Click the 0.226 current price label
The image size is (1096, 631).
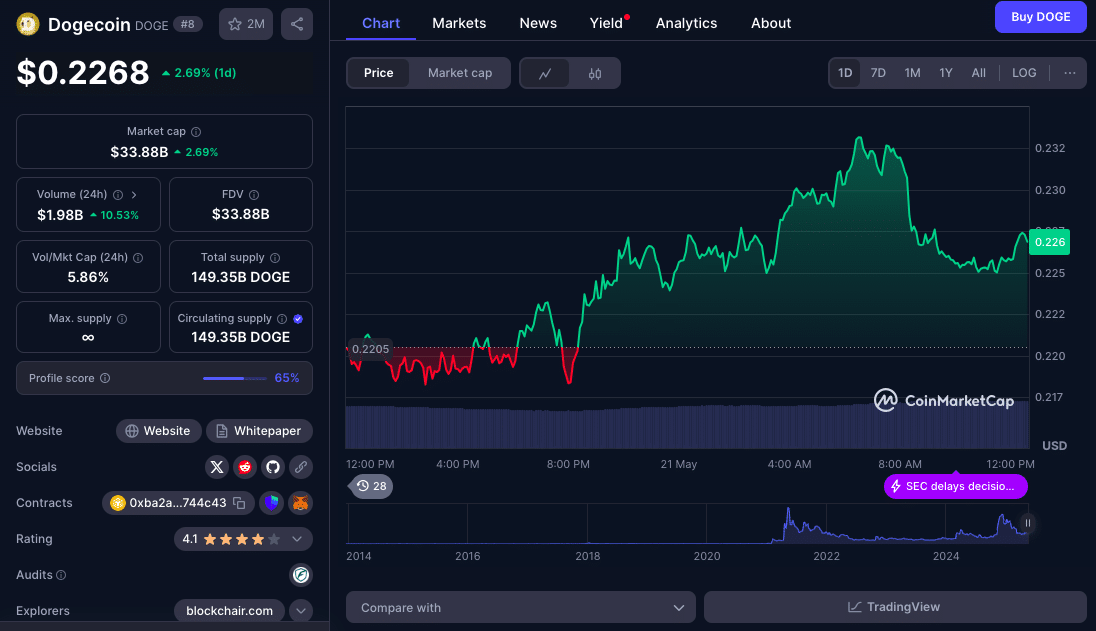(1049, 242)
